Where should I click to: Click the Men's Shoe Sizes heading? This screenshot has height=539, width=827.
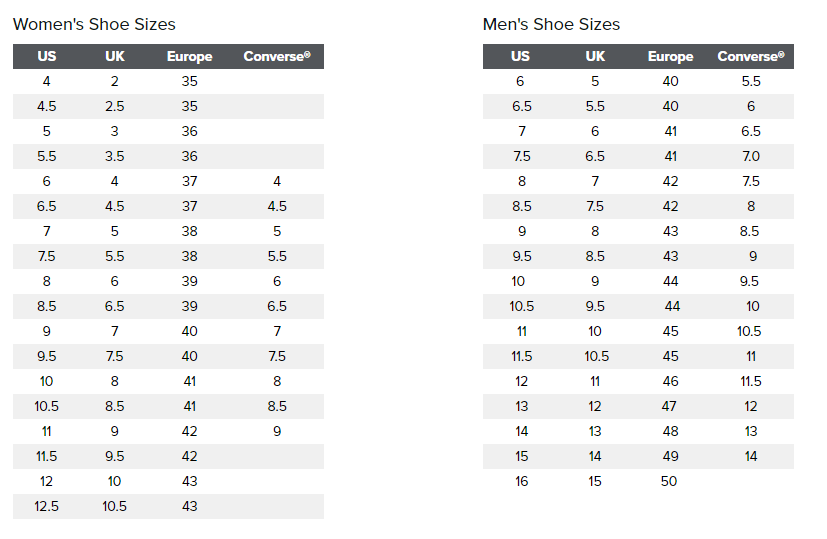(x=551, y=24)
